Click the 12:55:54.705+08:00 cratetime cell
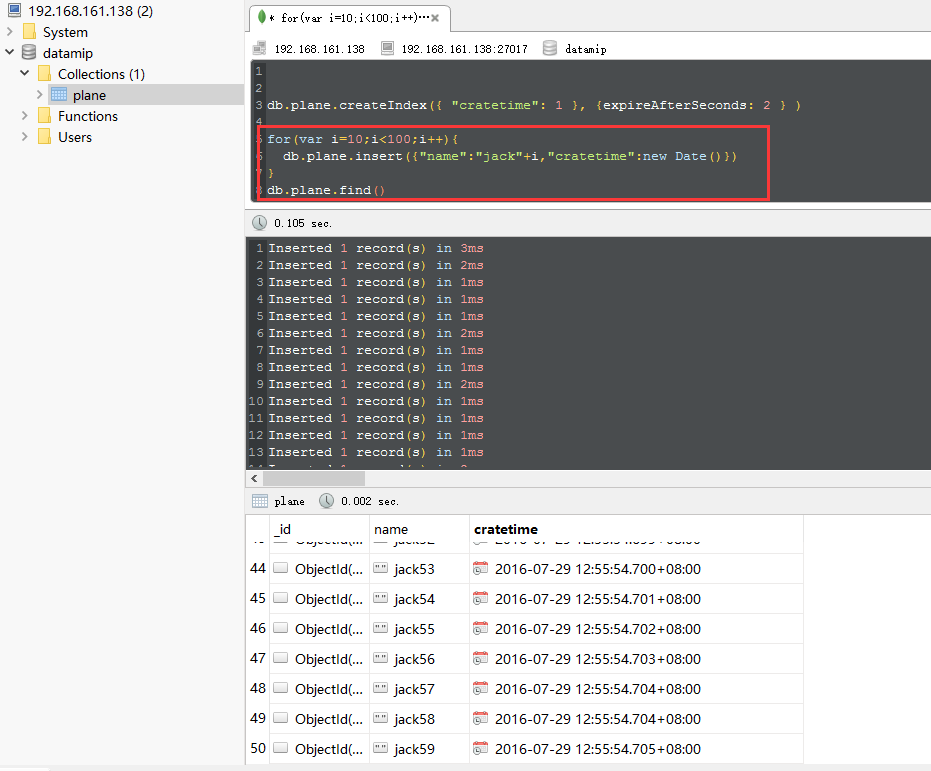 point(636,749)
